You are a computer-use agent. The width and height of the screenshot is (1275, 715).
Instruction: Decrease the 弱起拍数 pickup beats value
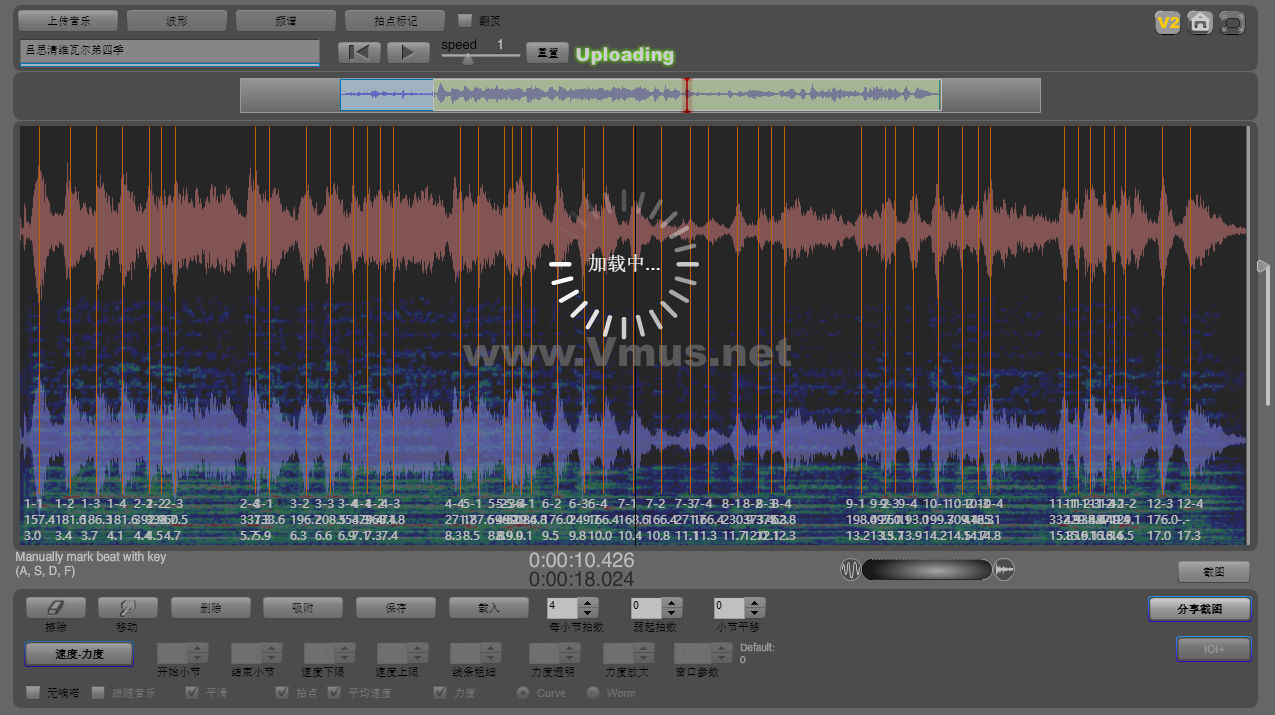click(x=671, y=612)
